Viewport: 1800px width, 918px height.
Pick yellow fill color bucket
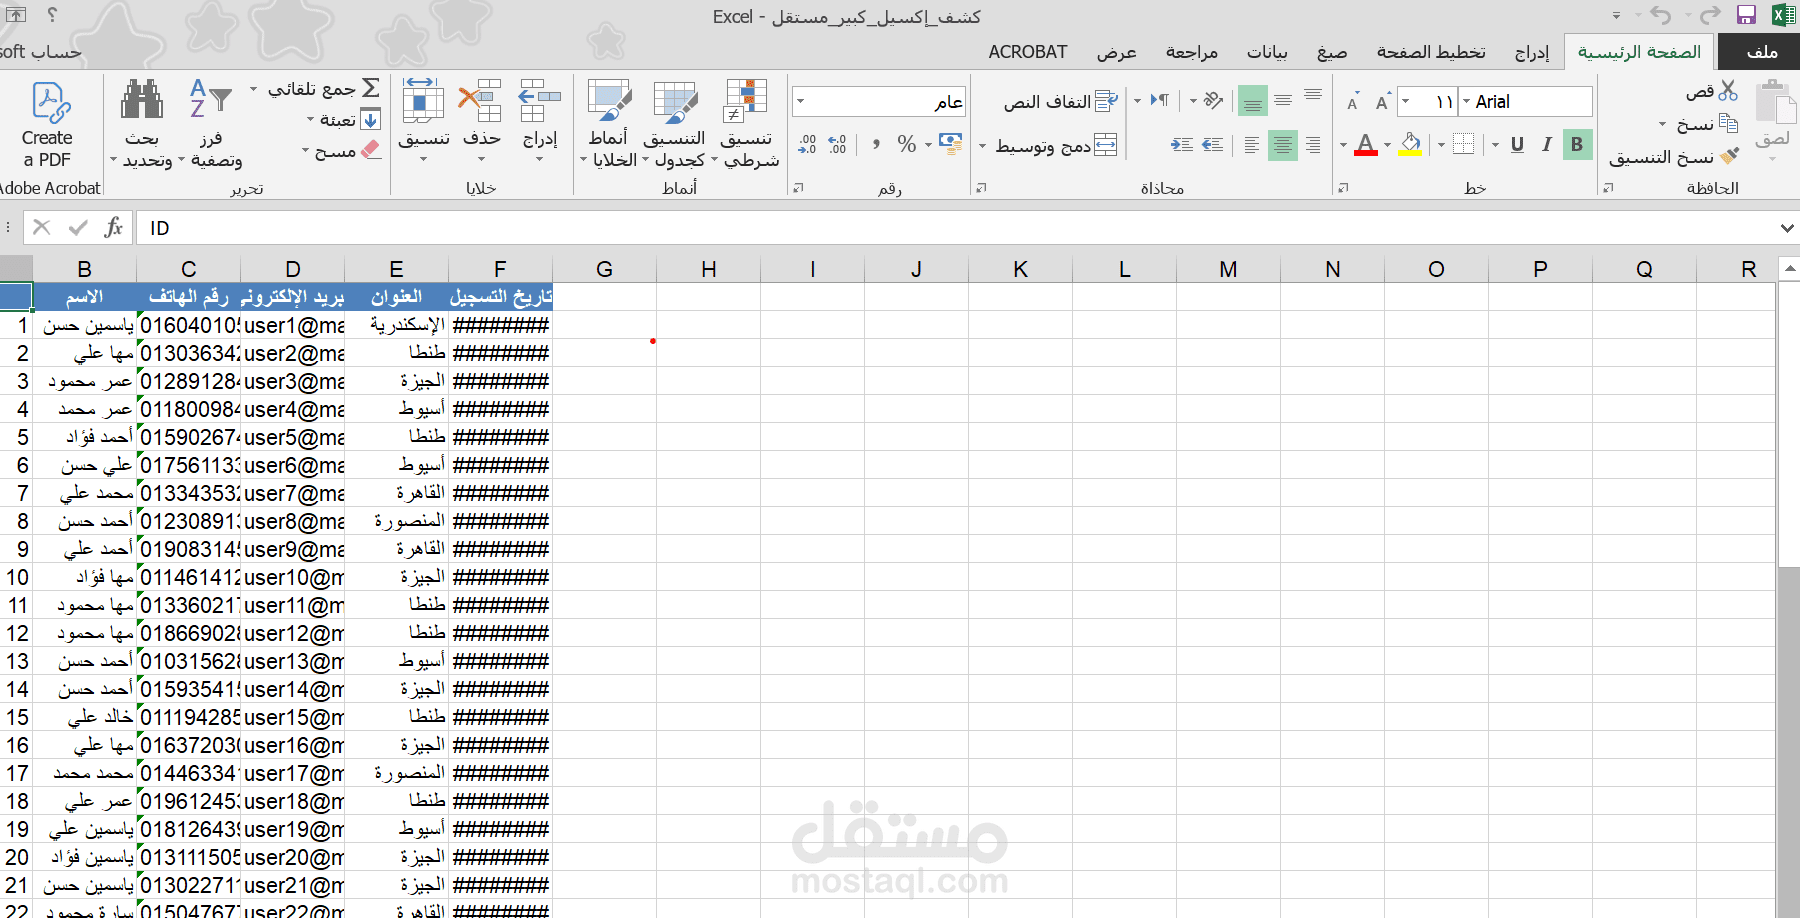point(1410,145)
